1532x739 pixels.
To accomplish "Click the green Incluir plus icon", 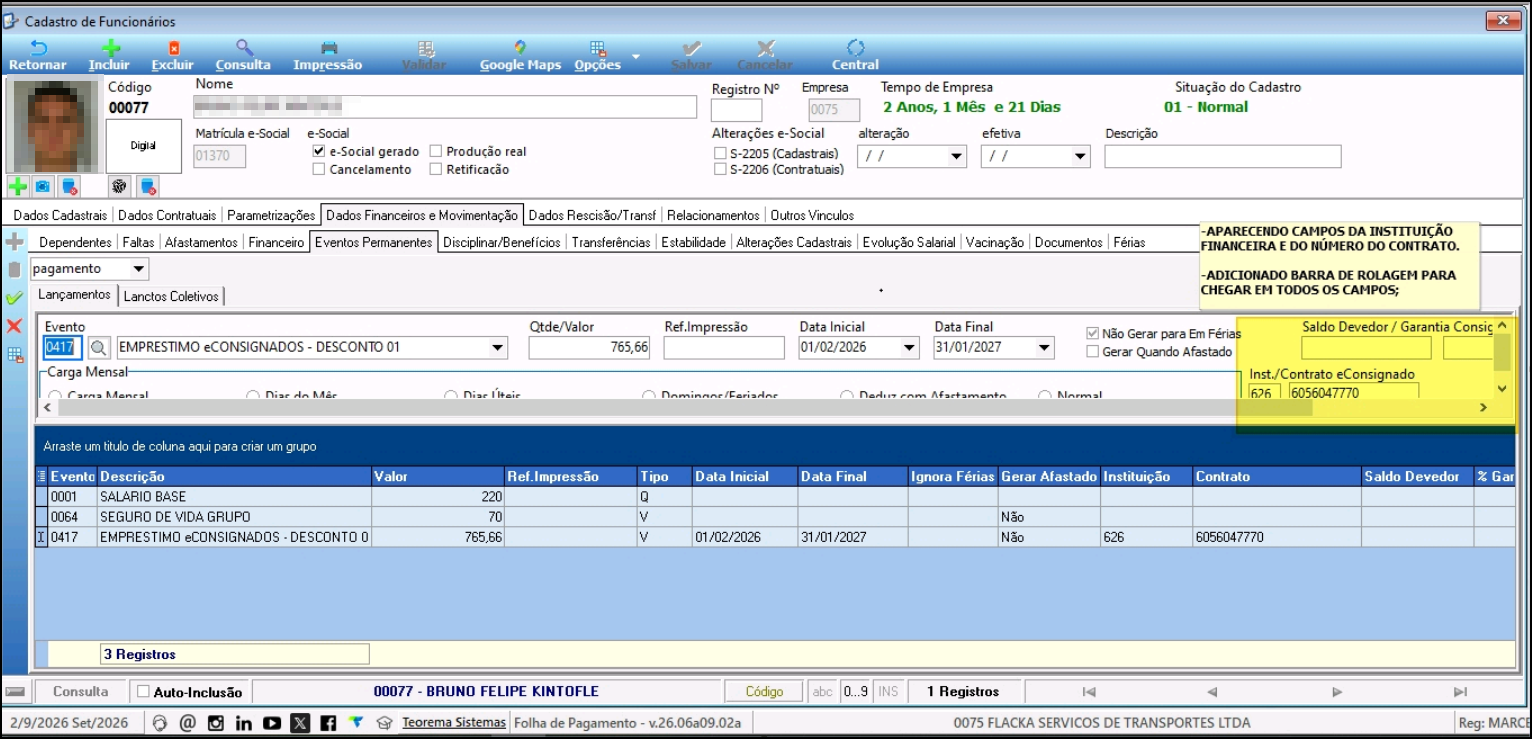I will (110, 48).
